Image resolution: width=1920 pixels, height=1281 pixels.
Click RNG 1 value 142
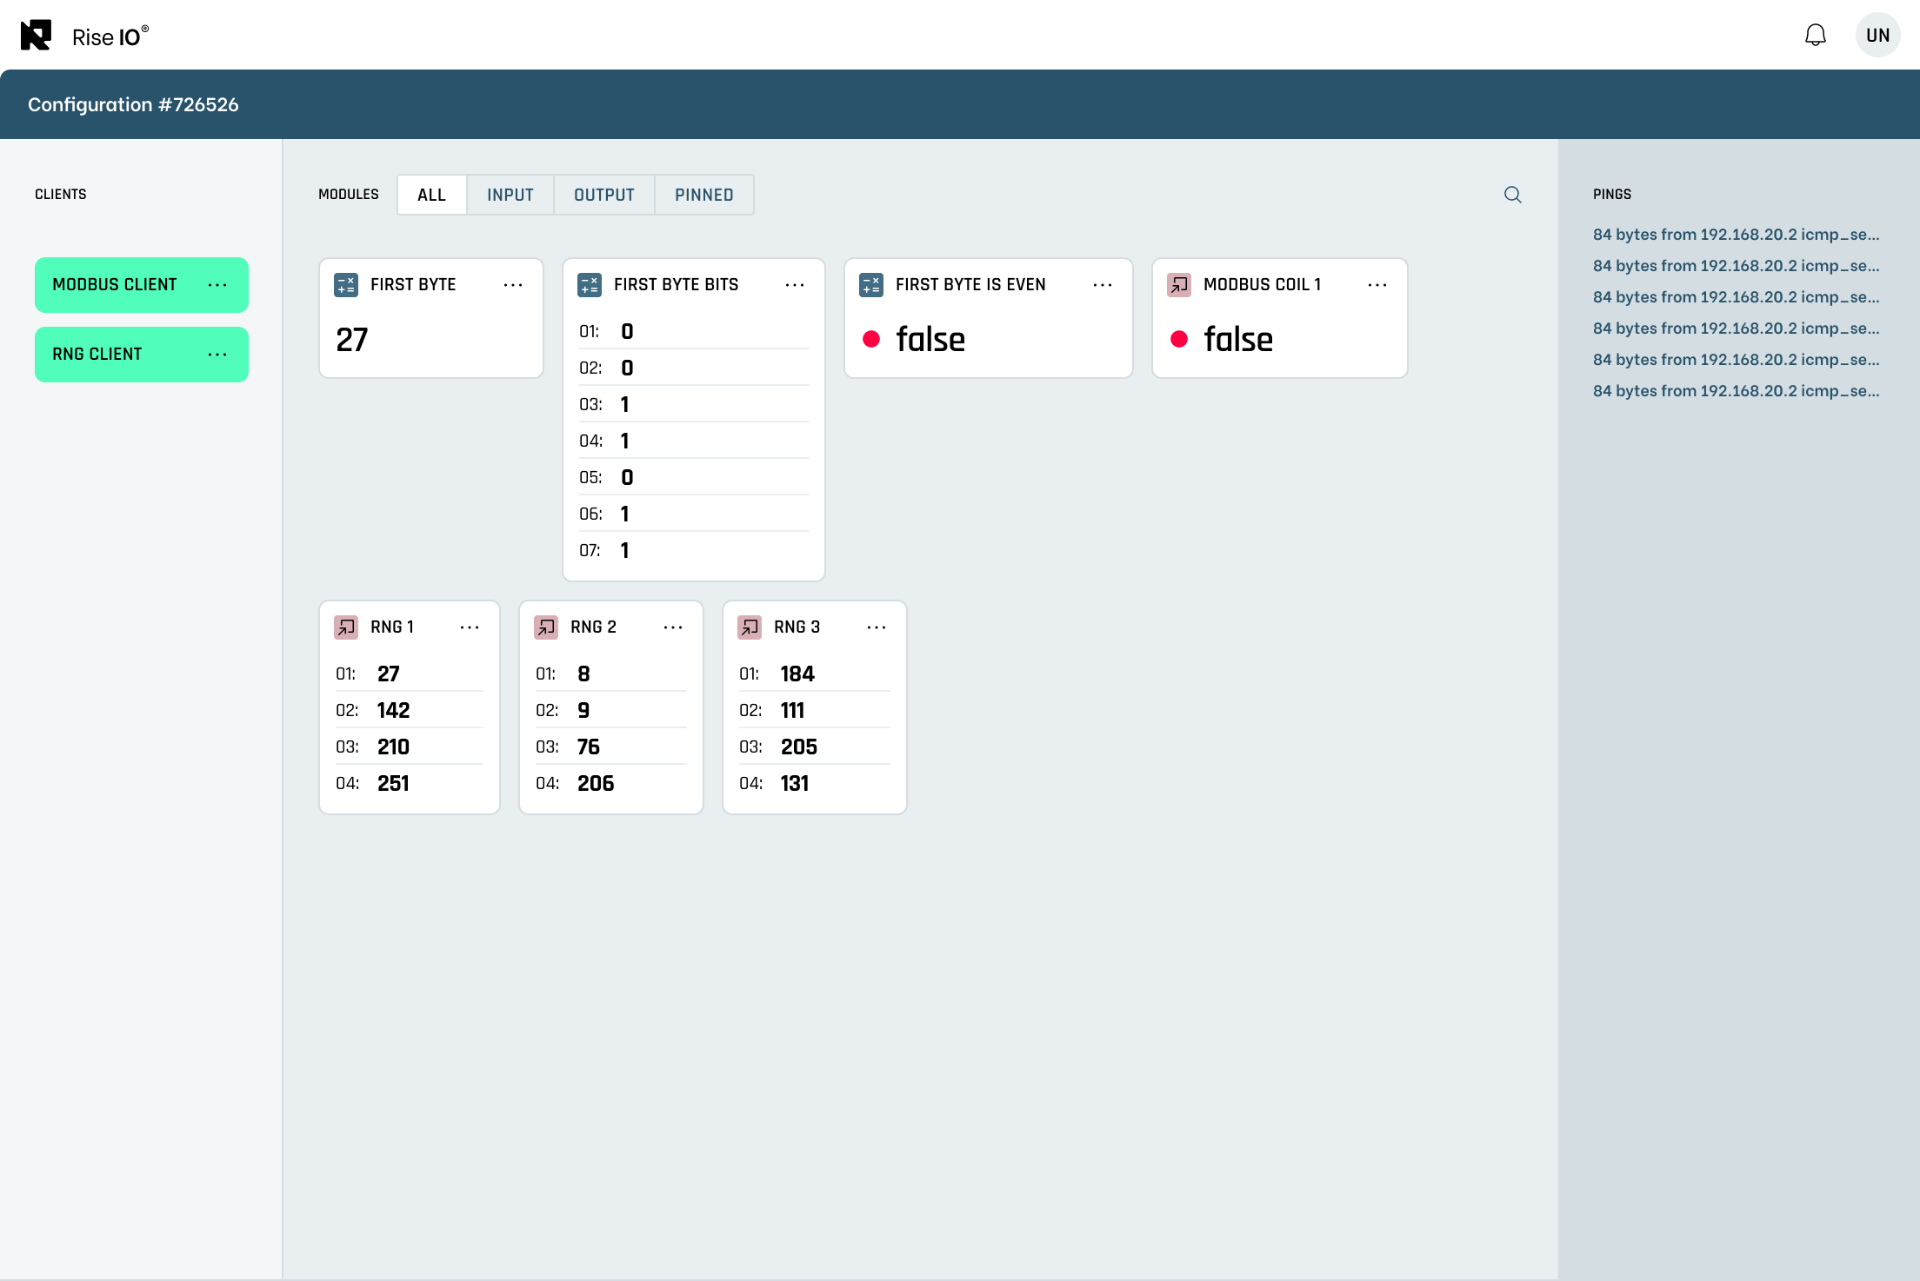click(x=393, y=710)
